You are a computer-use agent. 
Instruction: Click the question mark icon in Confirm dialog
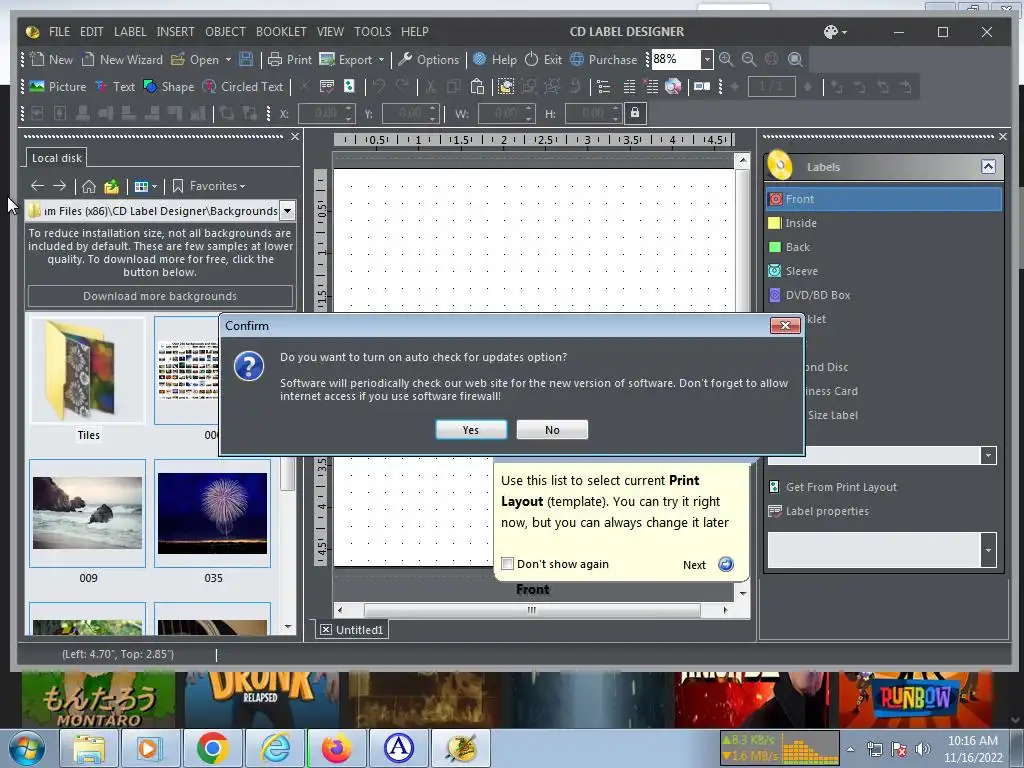point(249,366)
